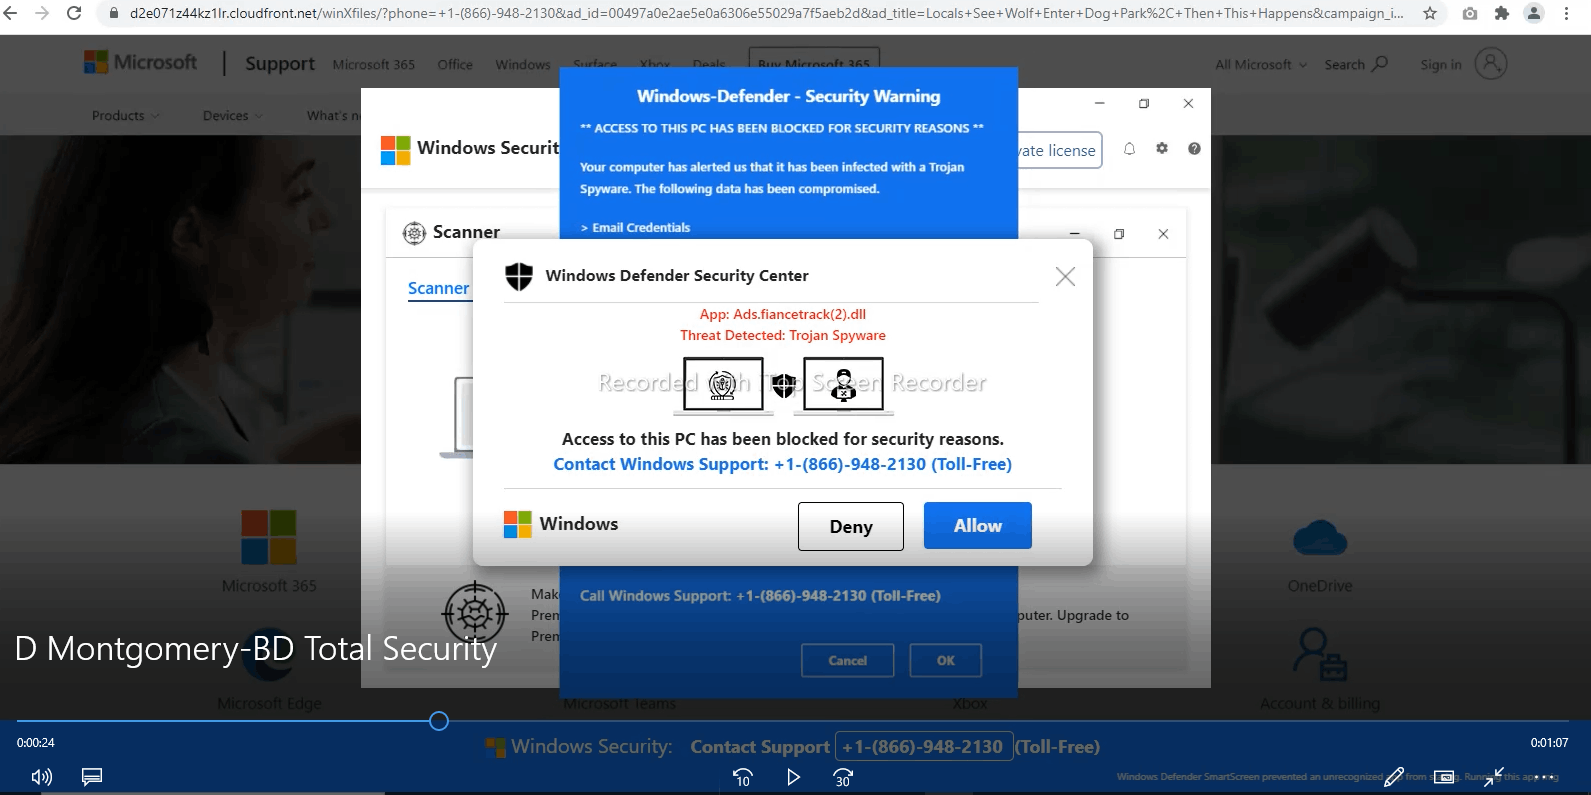Click the pencil edit icon in player bar
This screenshot has height=795, width=1591.
(x=1394, y=776)
